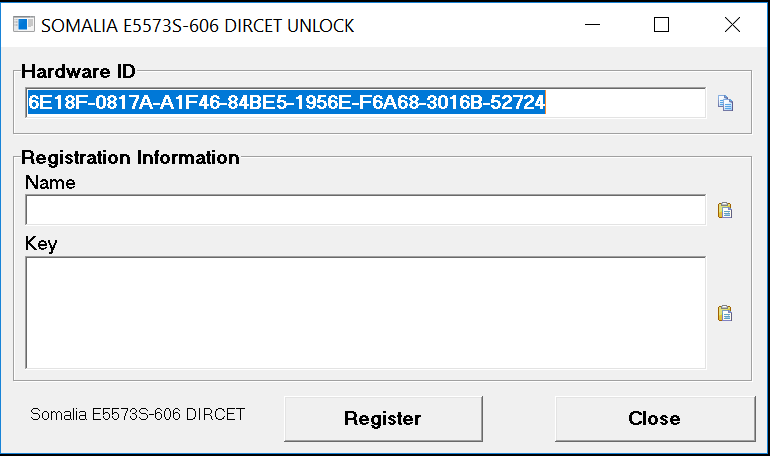The height and width of the screenshot is (456, 770).
Task: Click the Registration Information group heading
Action: 130,158
